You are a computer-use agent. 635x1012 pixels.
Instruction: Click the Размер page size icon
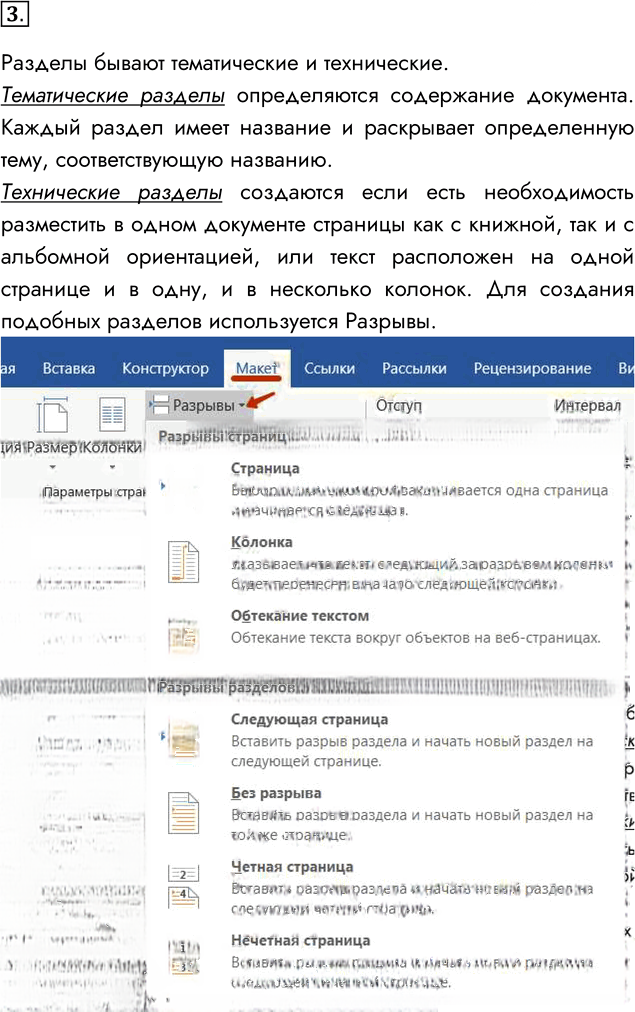point(52,414)
